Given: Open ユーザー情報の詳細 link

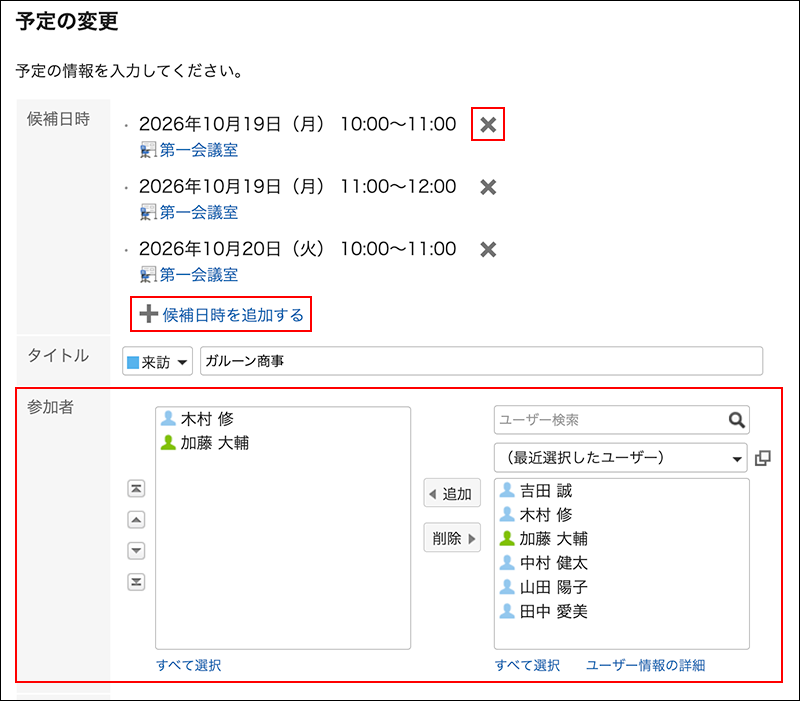Looking at the screenshot, I should click(x=645, y=665).
